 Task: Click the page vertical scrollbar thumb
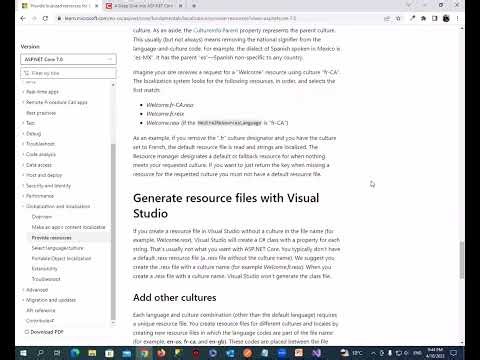pos(462,260)
